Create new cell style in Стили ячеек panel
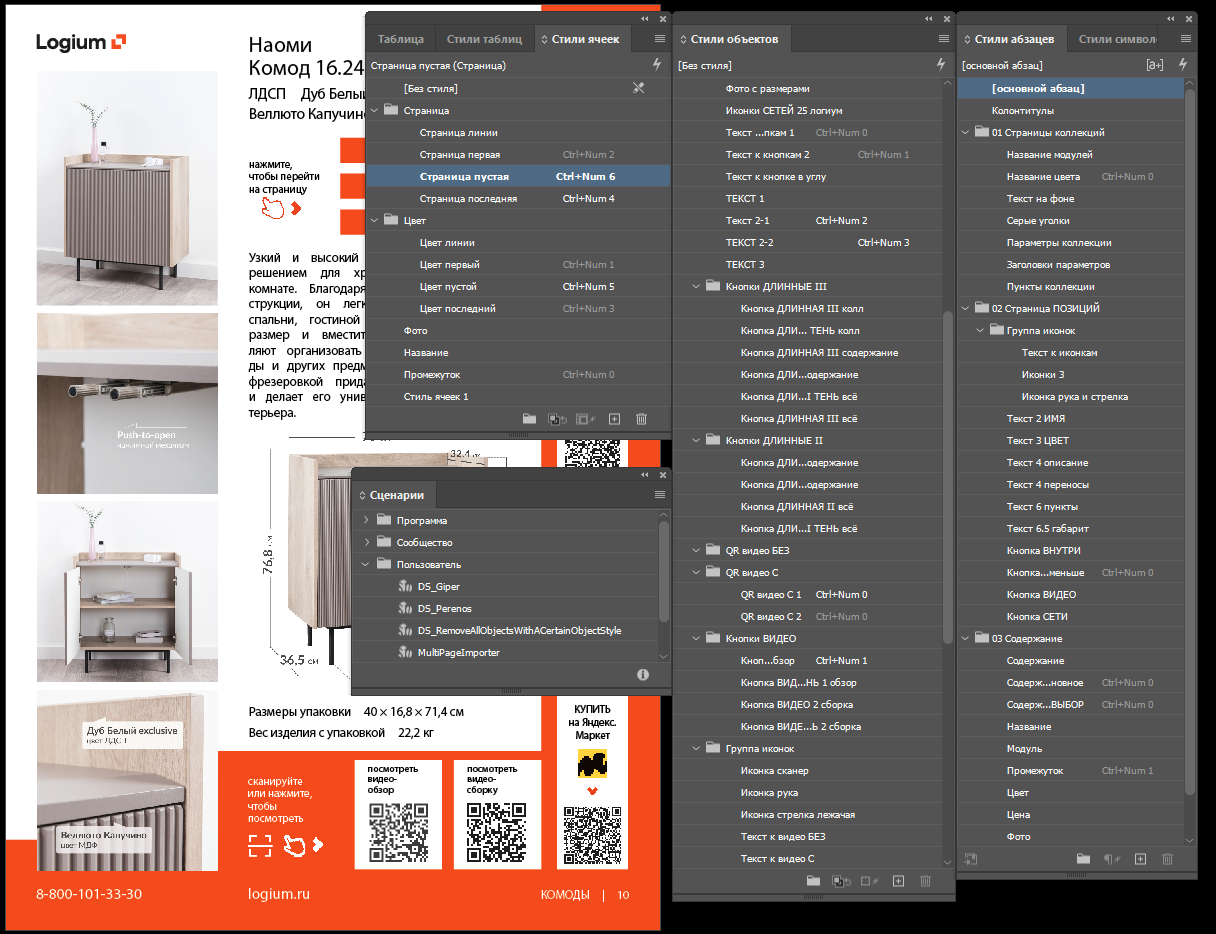The height and width of the screenshot is (934, 1216). click(615, 420)
